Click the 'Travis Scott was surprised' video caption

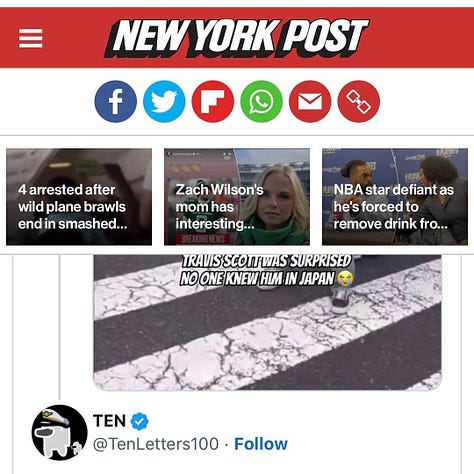(265, 270)
